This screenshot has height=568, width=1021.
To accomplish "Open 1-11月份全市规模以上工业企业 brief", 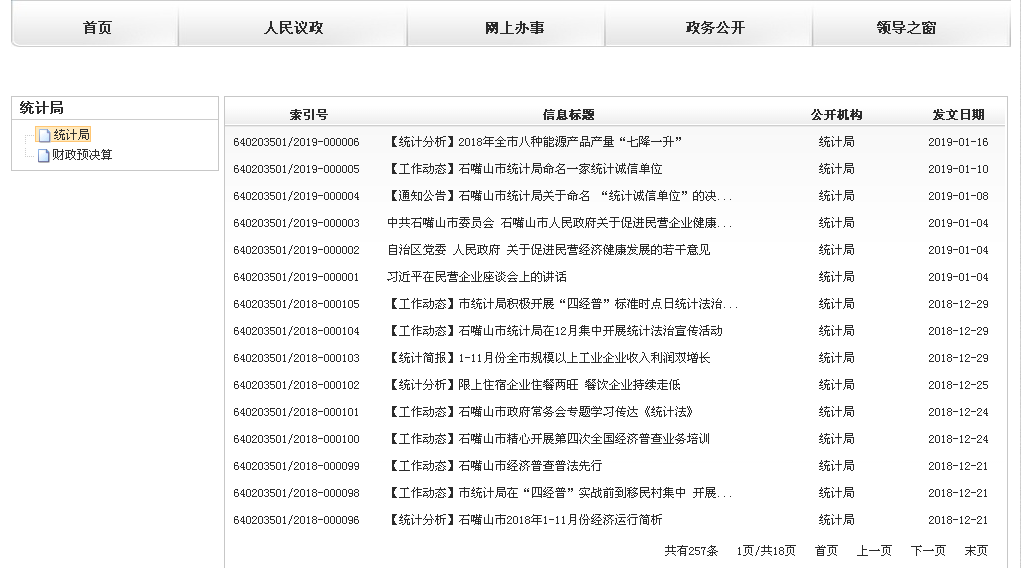I will pos(548,358).
